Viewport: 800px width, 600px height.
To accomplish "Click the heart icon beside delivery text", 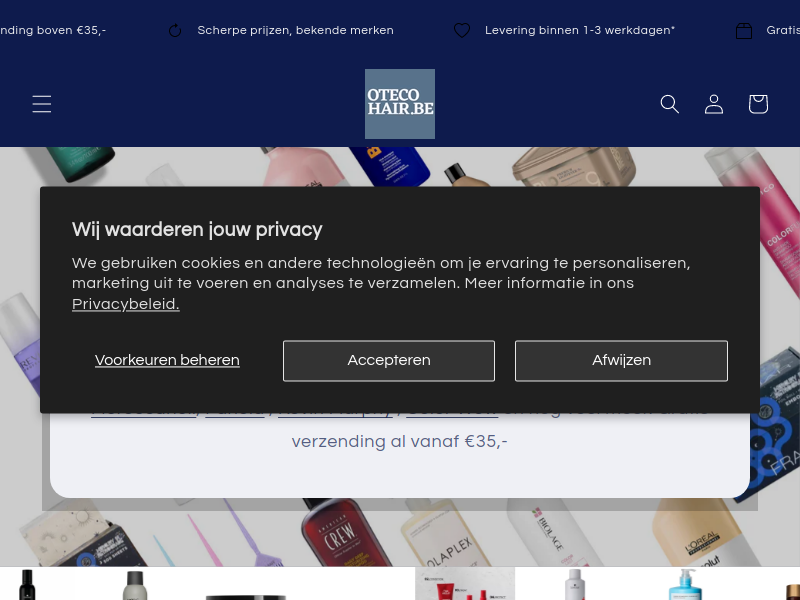I will [x=462, y=31].
